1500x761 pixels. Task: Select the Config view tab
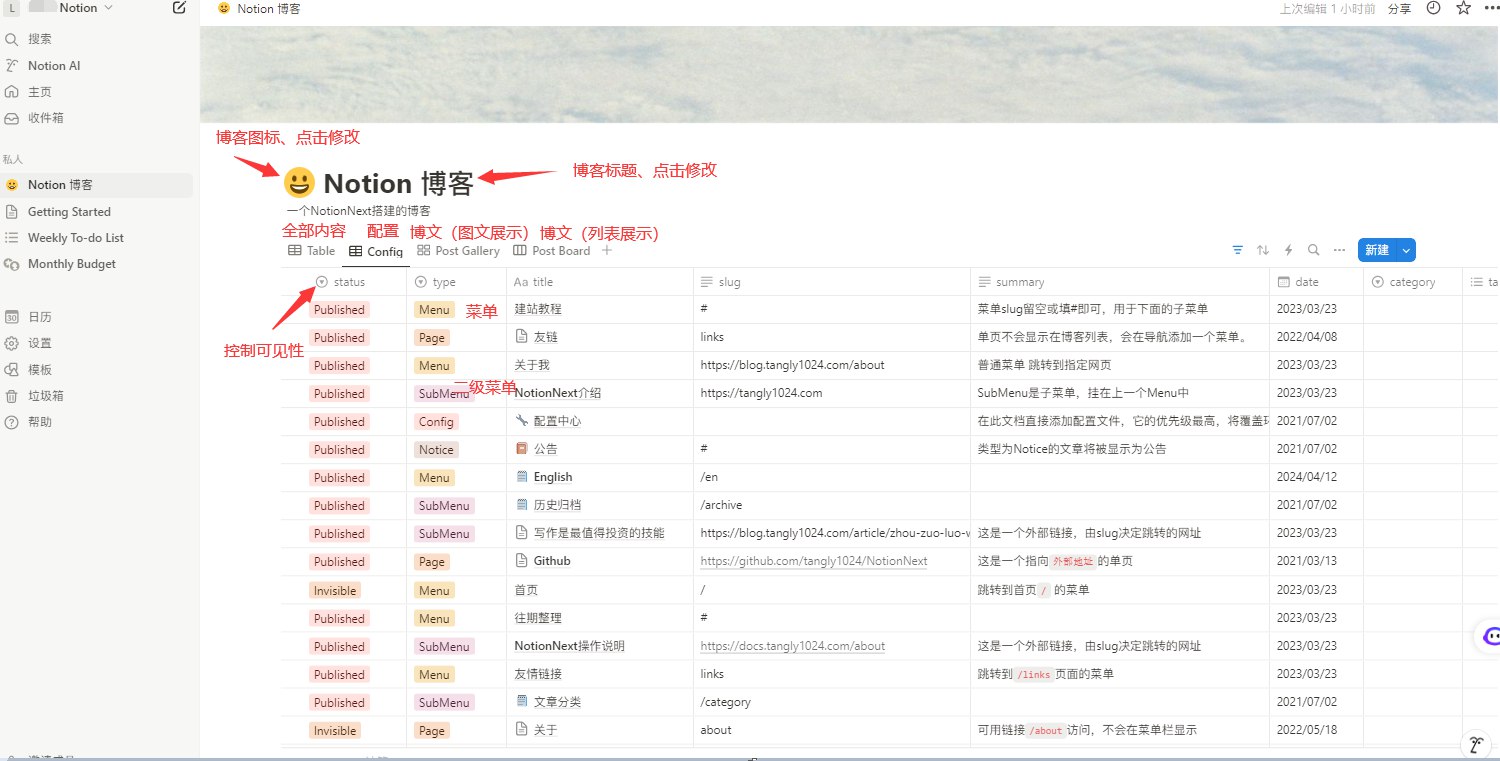point(376,251)
